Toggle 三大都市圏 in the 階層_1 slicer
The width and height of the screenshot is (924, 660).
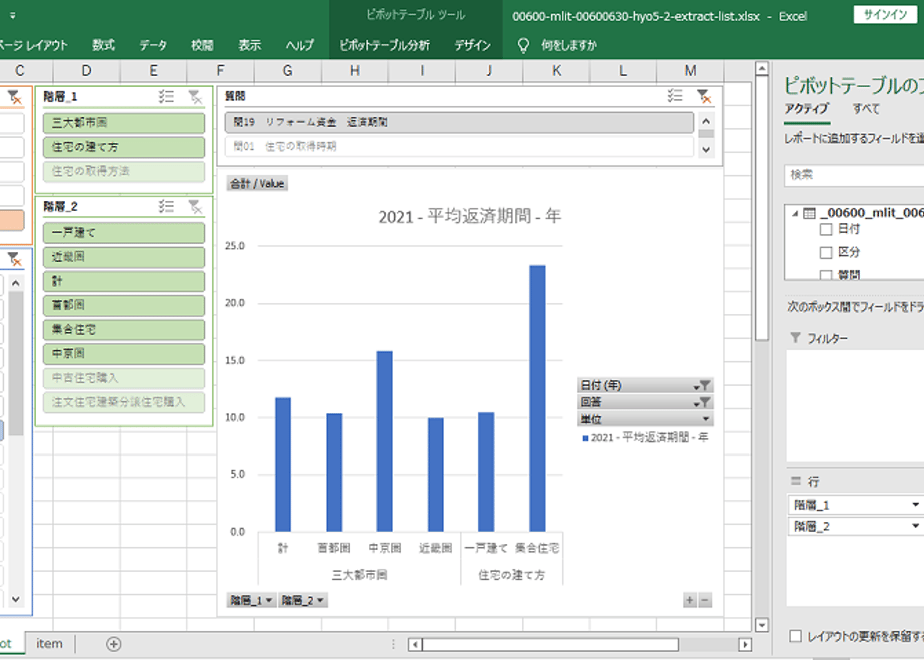[124, 123]
